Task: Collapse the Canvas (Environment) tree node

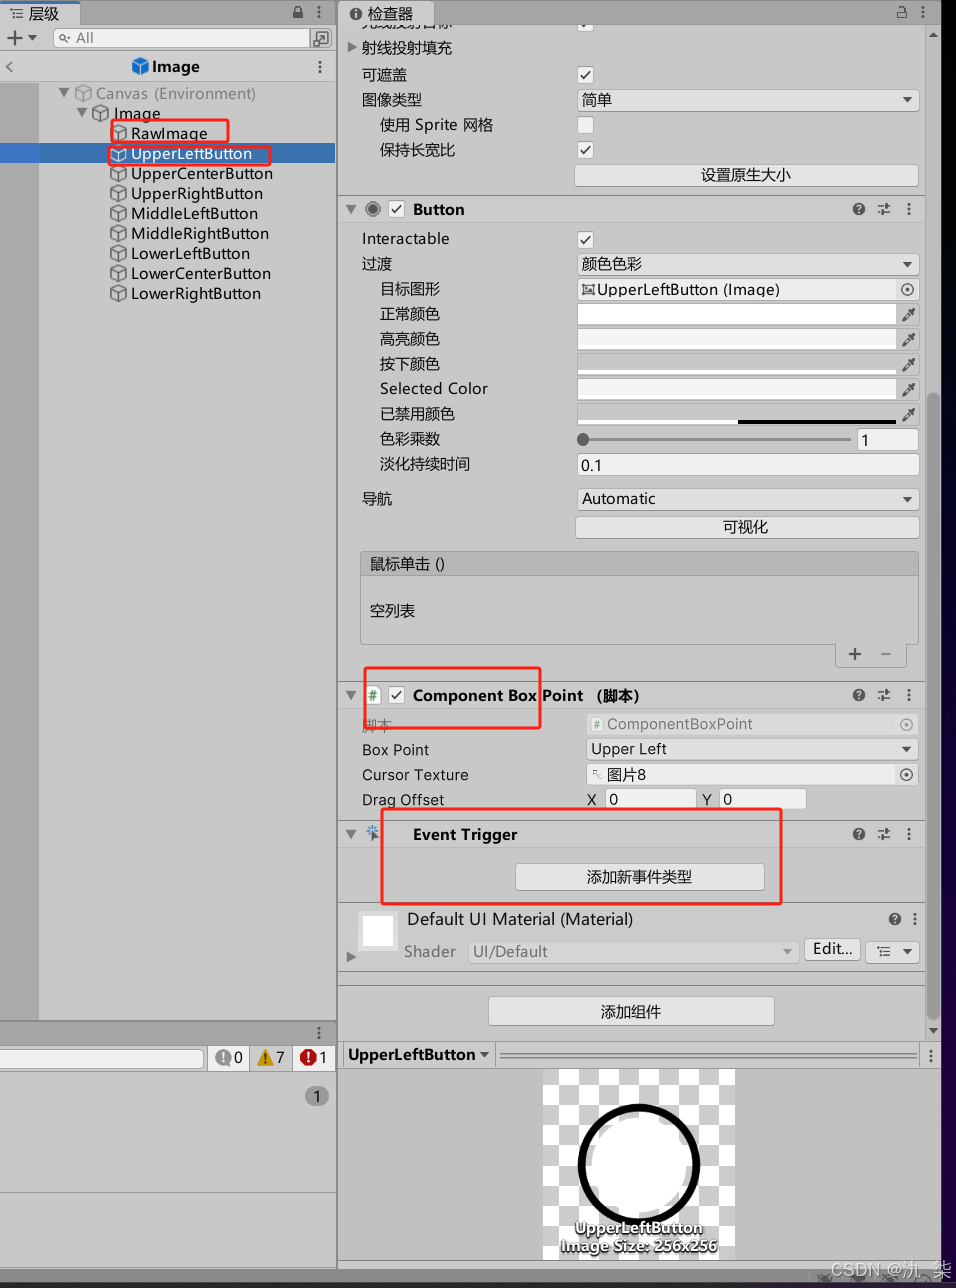Action: tap(65, 93)
